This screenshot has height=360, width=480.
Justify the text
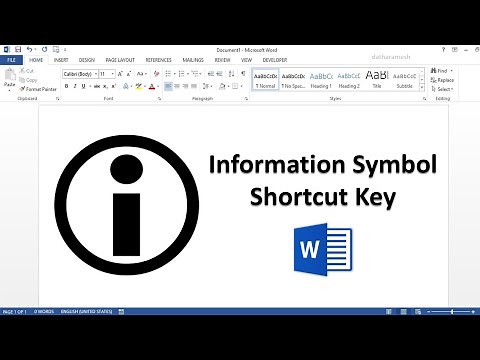194,86
